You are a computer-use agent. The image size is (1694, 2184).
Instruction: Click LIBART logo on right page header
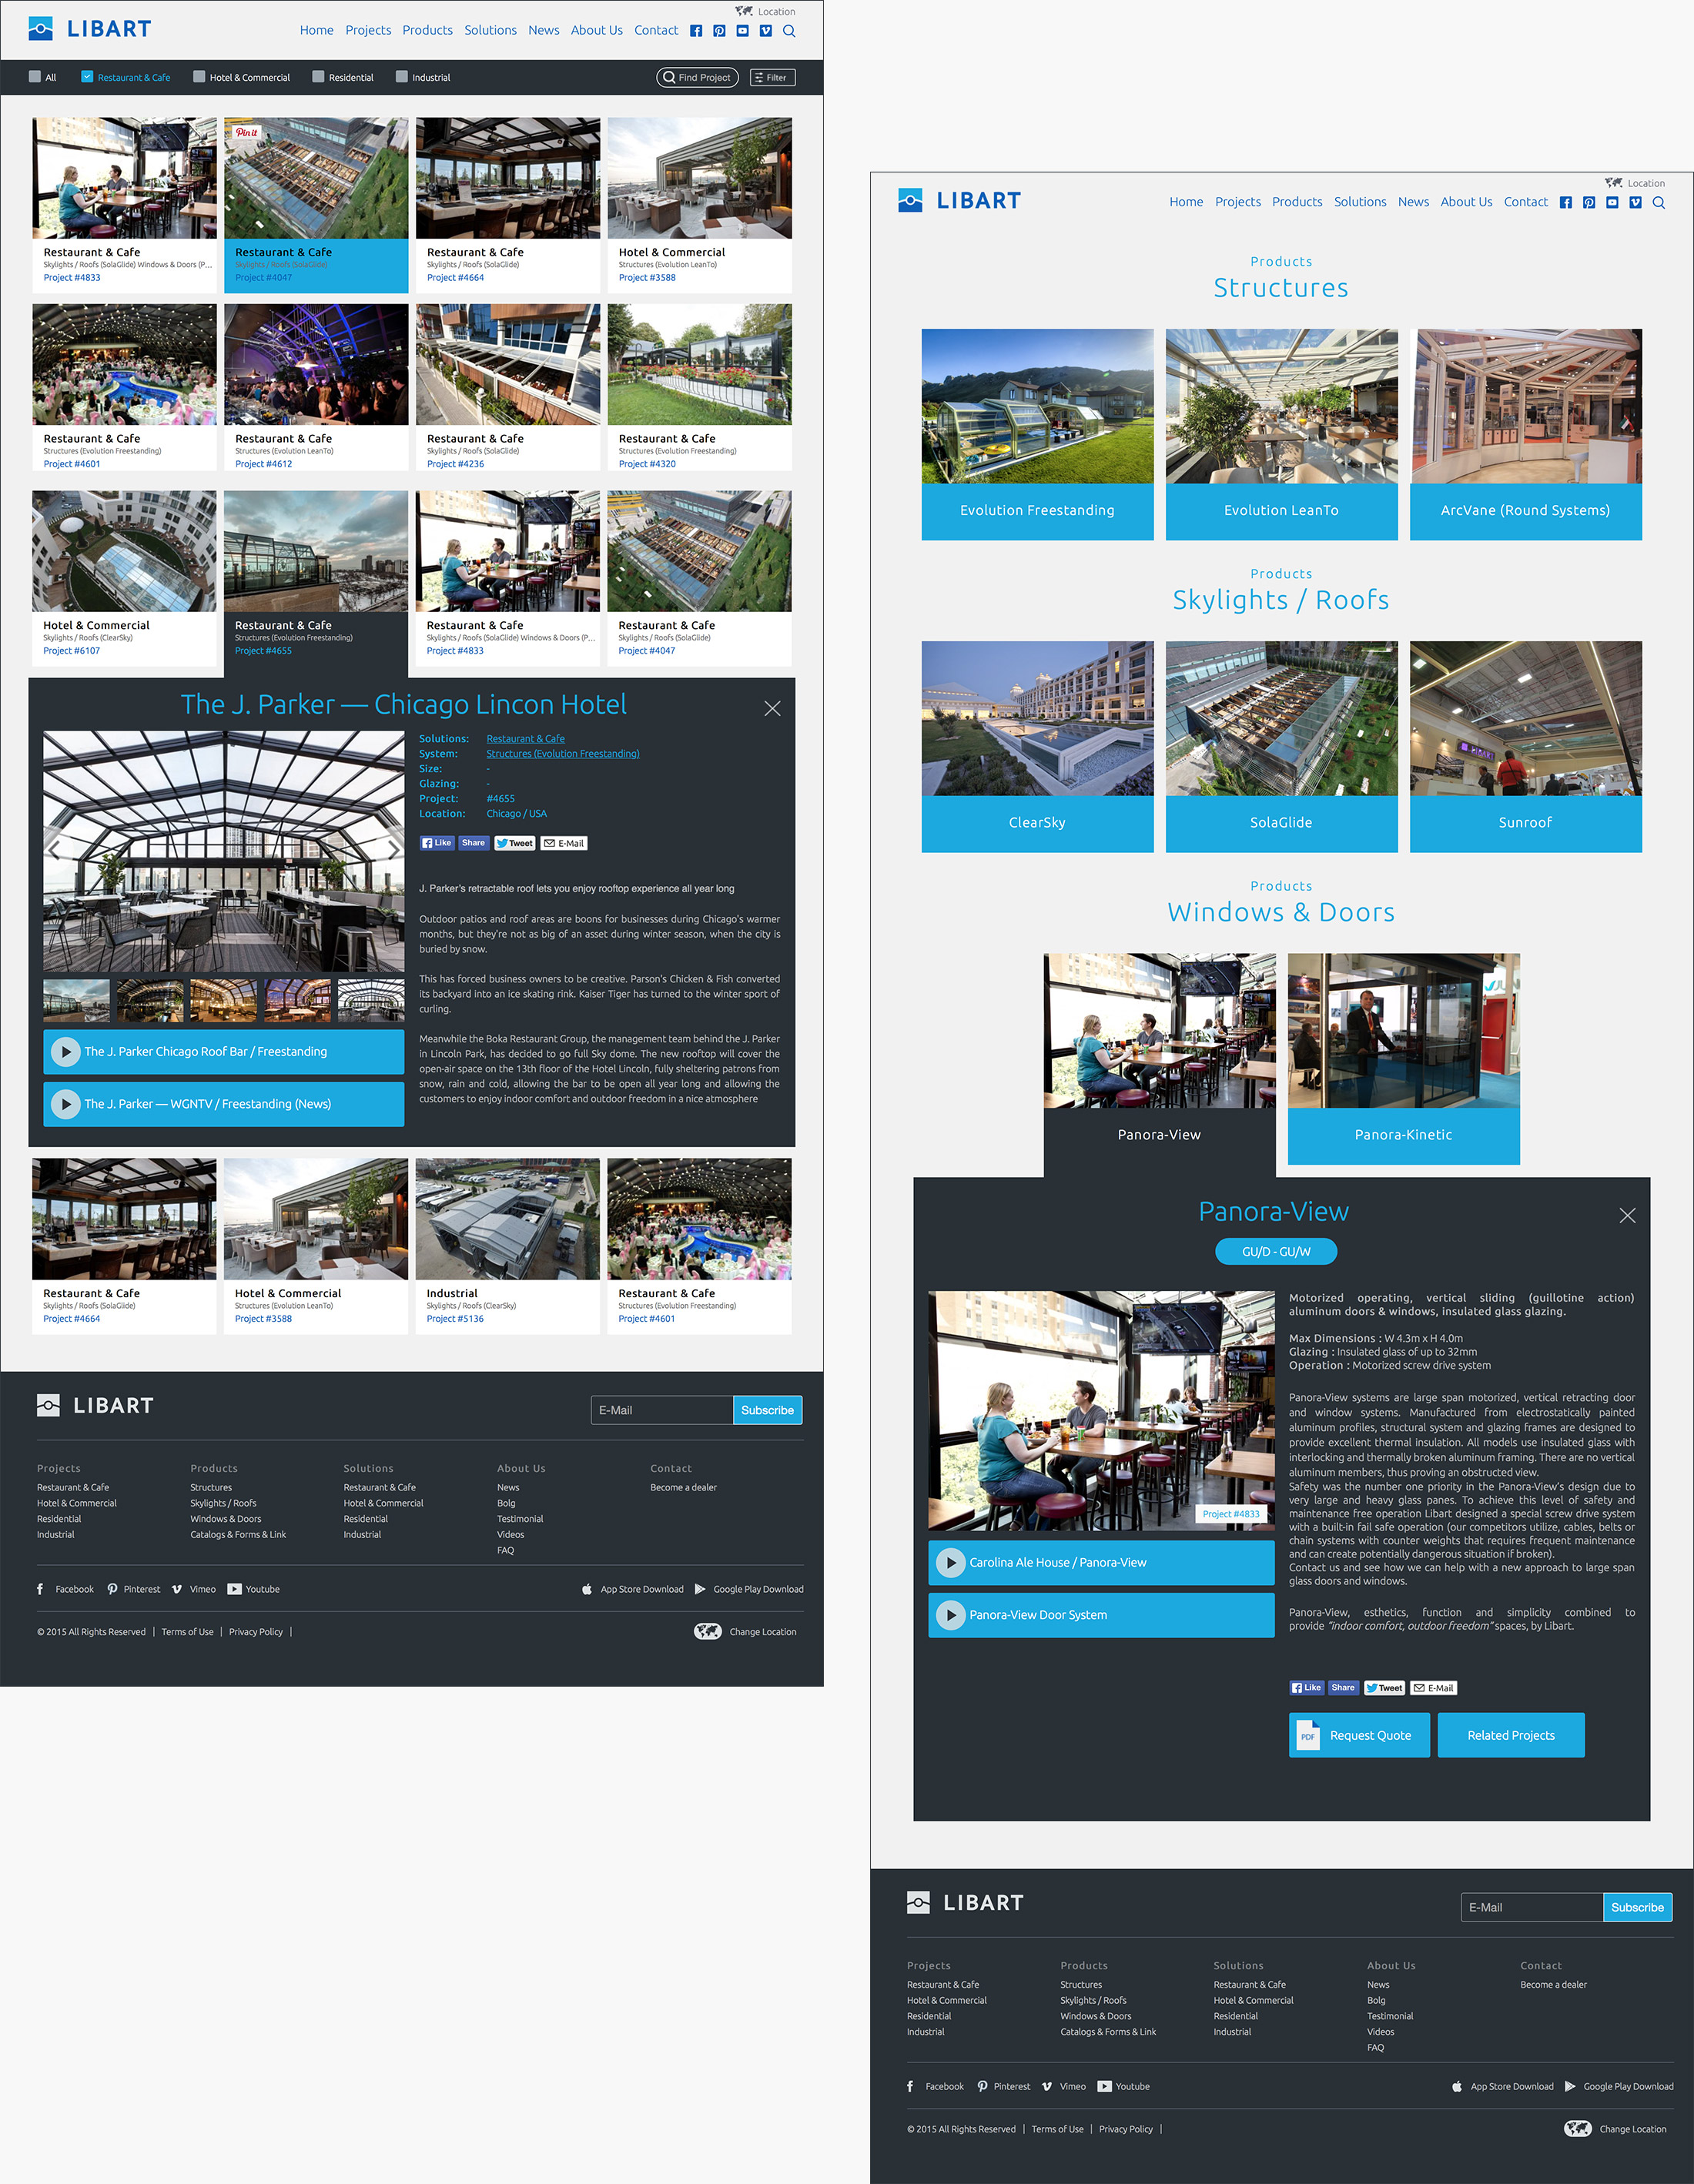[960, 201]
